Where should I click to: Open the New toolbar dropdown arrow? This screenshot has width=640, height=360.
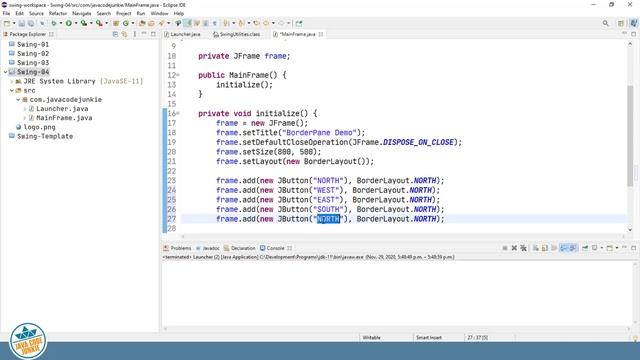14,23
